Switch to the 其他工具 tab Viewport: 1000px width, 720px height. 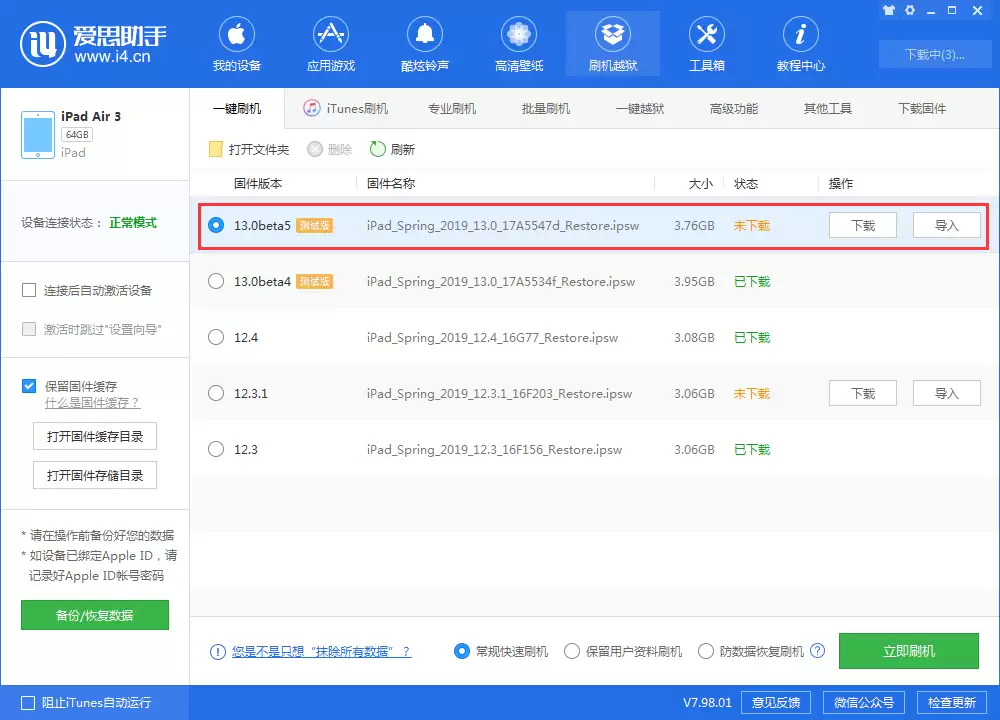(x=828, y=108)
